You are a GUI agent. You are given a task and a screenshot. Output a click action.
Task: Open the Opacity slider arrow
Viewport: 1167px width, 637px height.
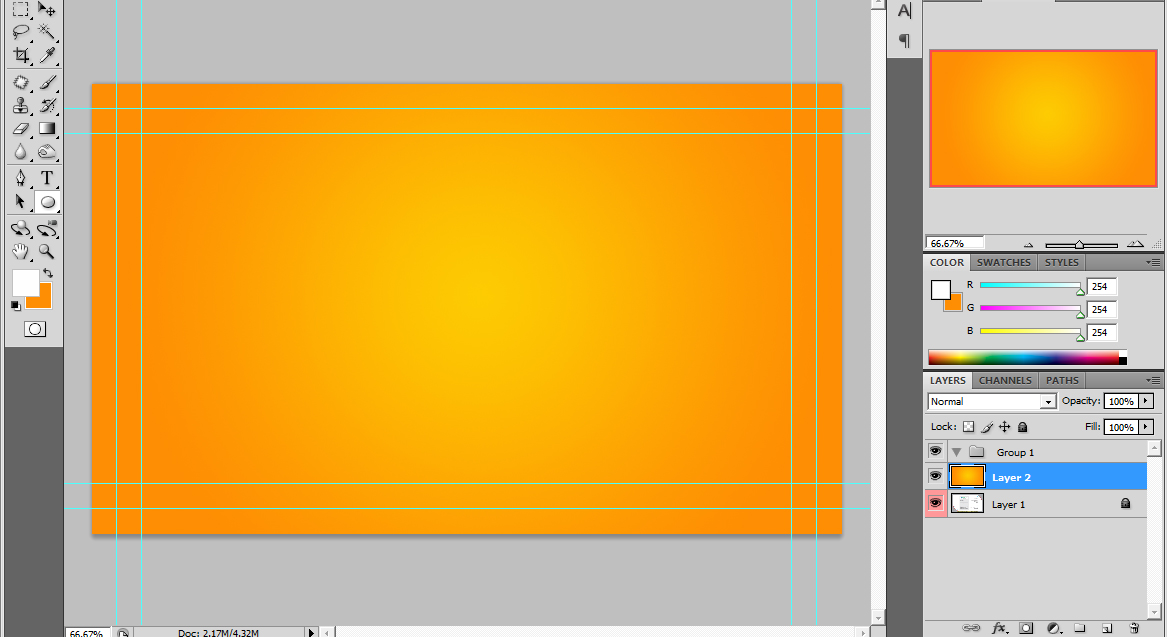1146,400
